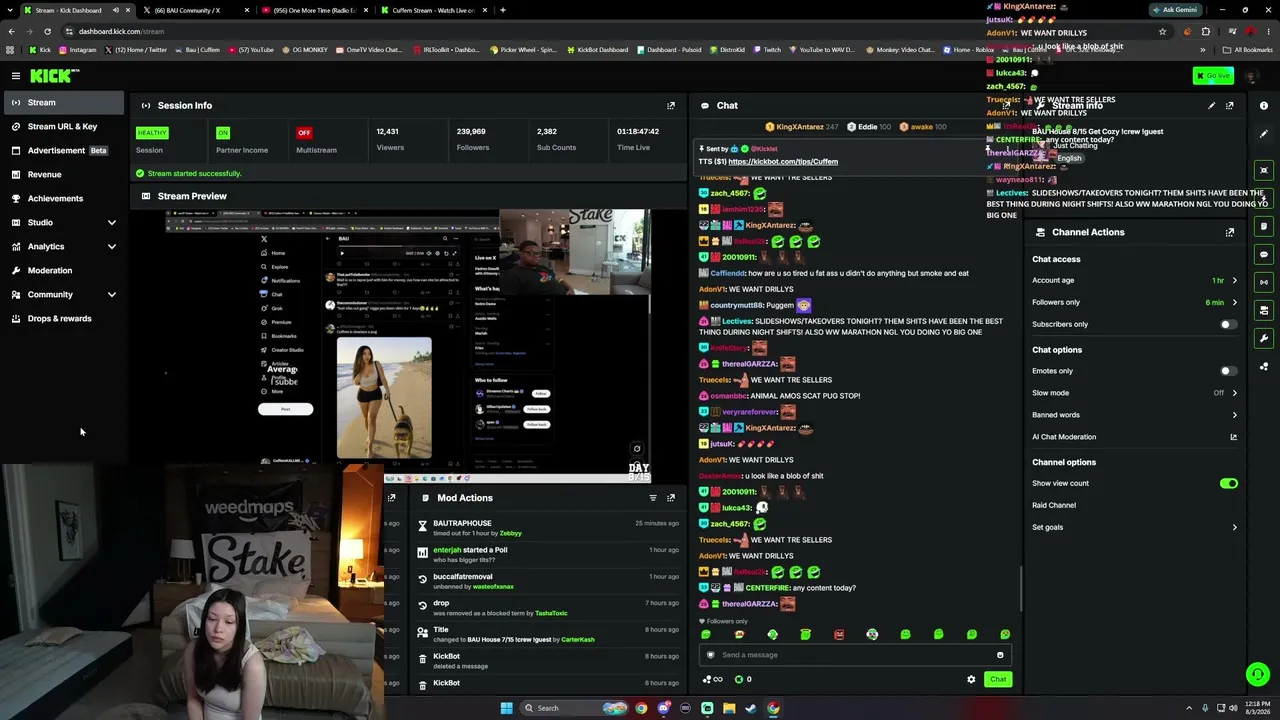Screen dimensions: 1280x720
Task: Open the Achievements page
Action: click(64, 198)
